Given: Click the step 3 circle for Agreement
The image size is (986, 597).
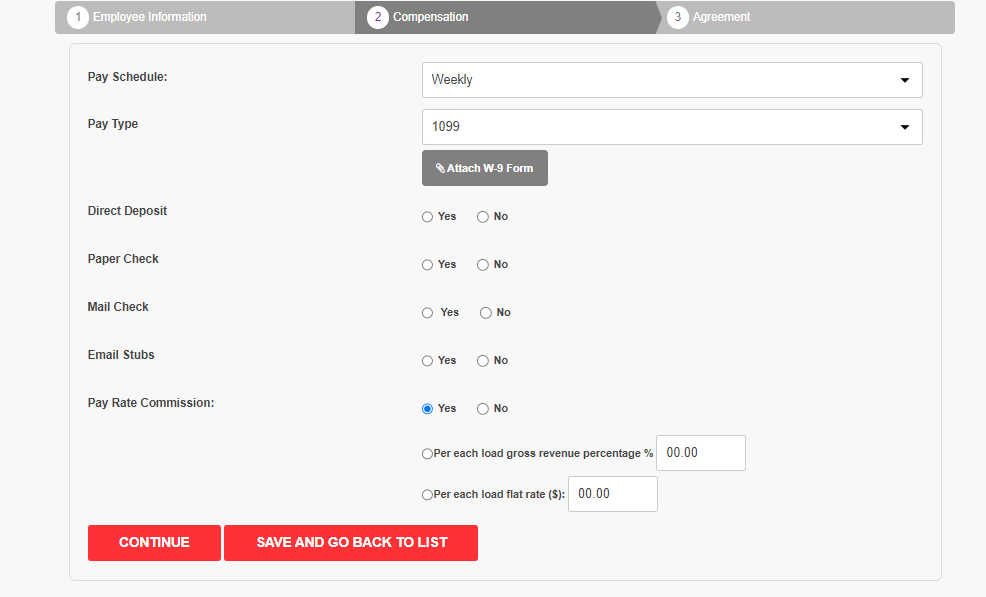Looking at the screenshot, I should (678, 17).
